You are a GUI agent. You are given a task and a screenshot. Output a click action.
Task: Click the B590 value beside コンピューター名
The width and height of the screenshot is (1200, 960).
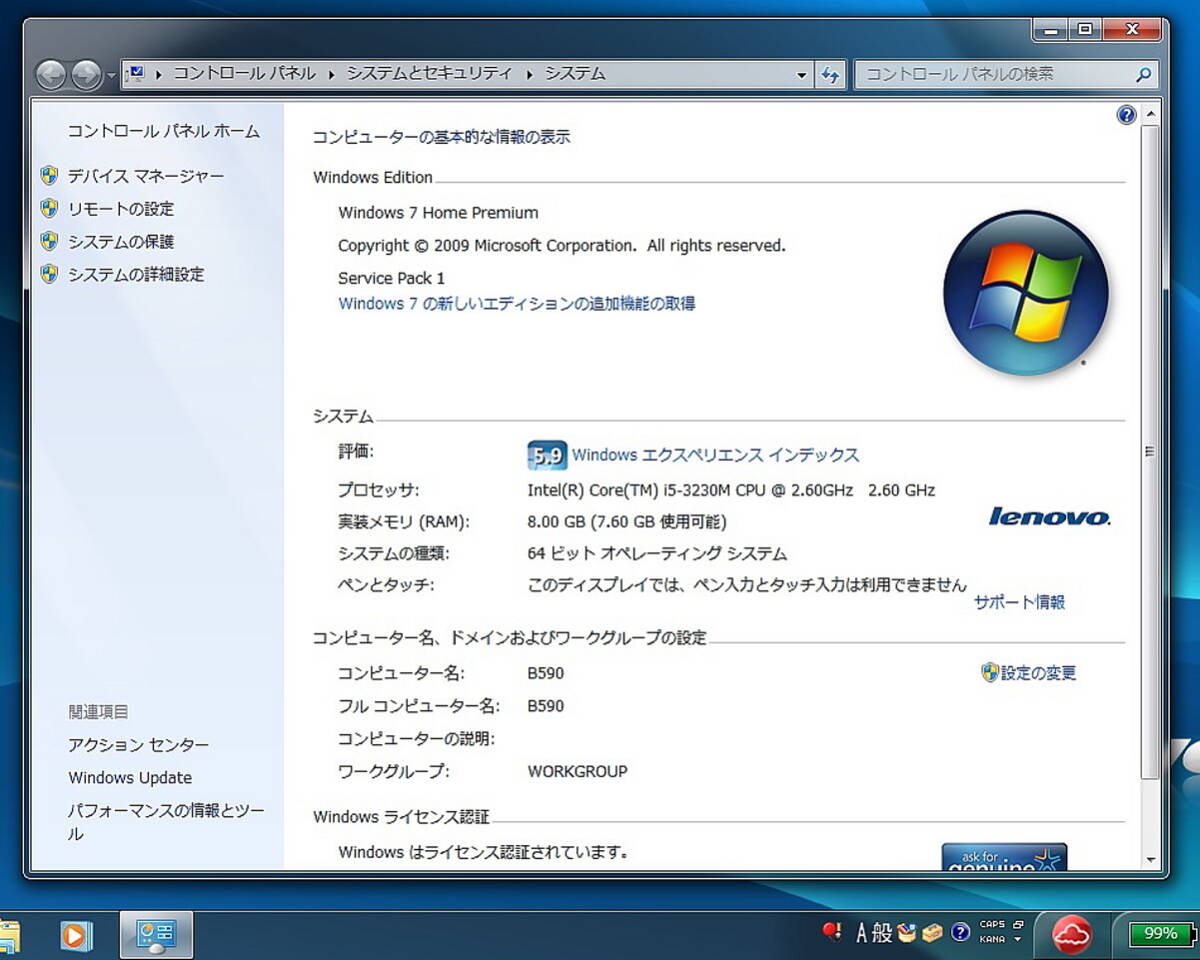(x=546, y=673)
